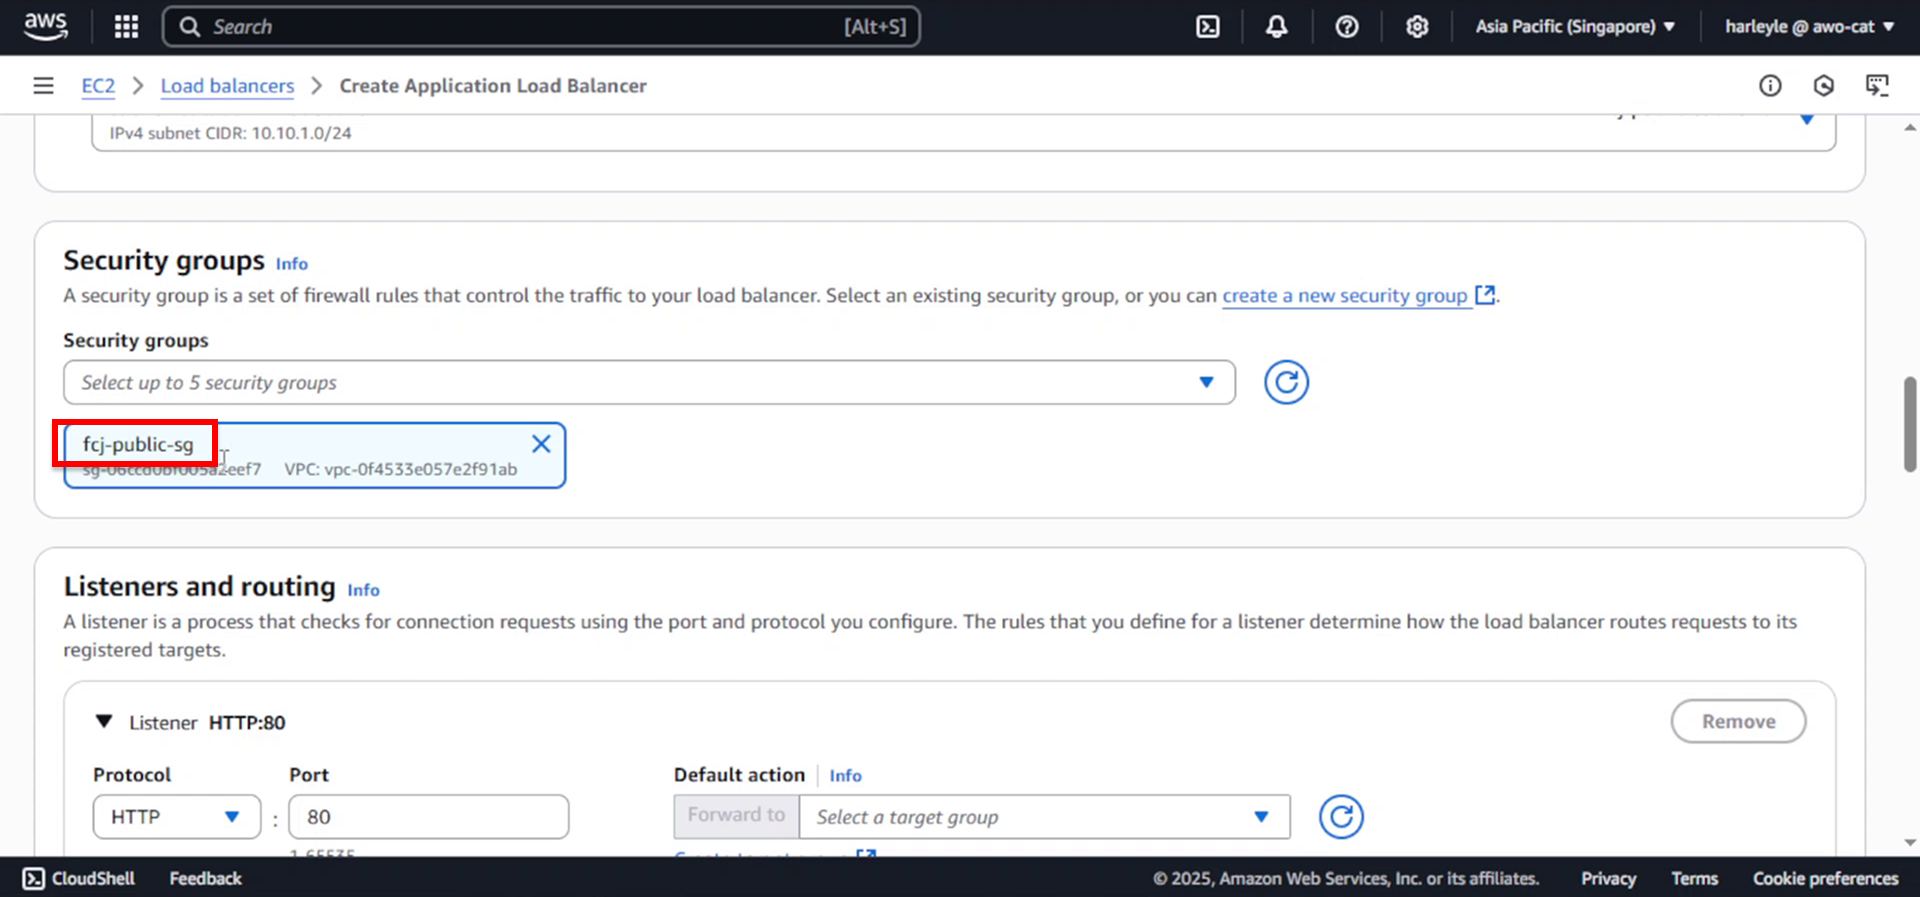
Task: Collapse the Listener HTTP:80 section
Action: click(104, 722)
